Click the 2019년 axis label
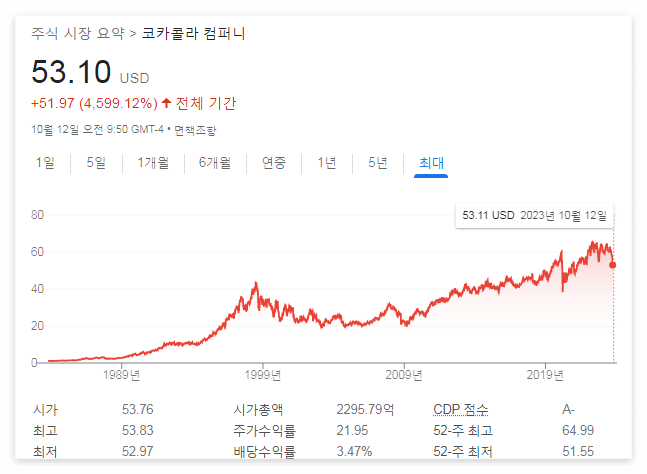647x474 pixels. (545, 375)
